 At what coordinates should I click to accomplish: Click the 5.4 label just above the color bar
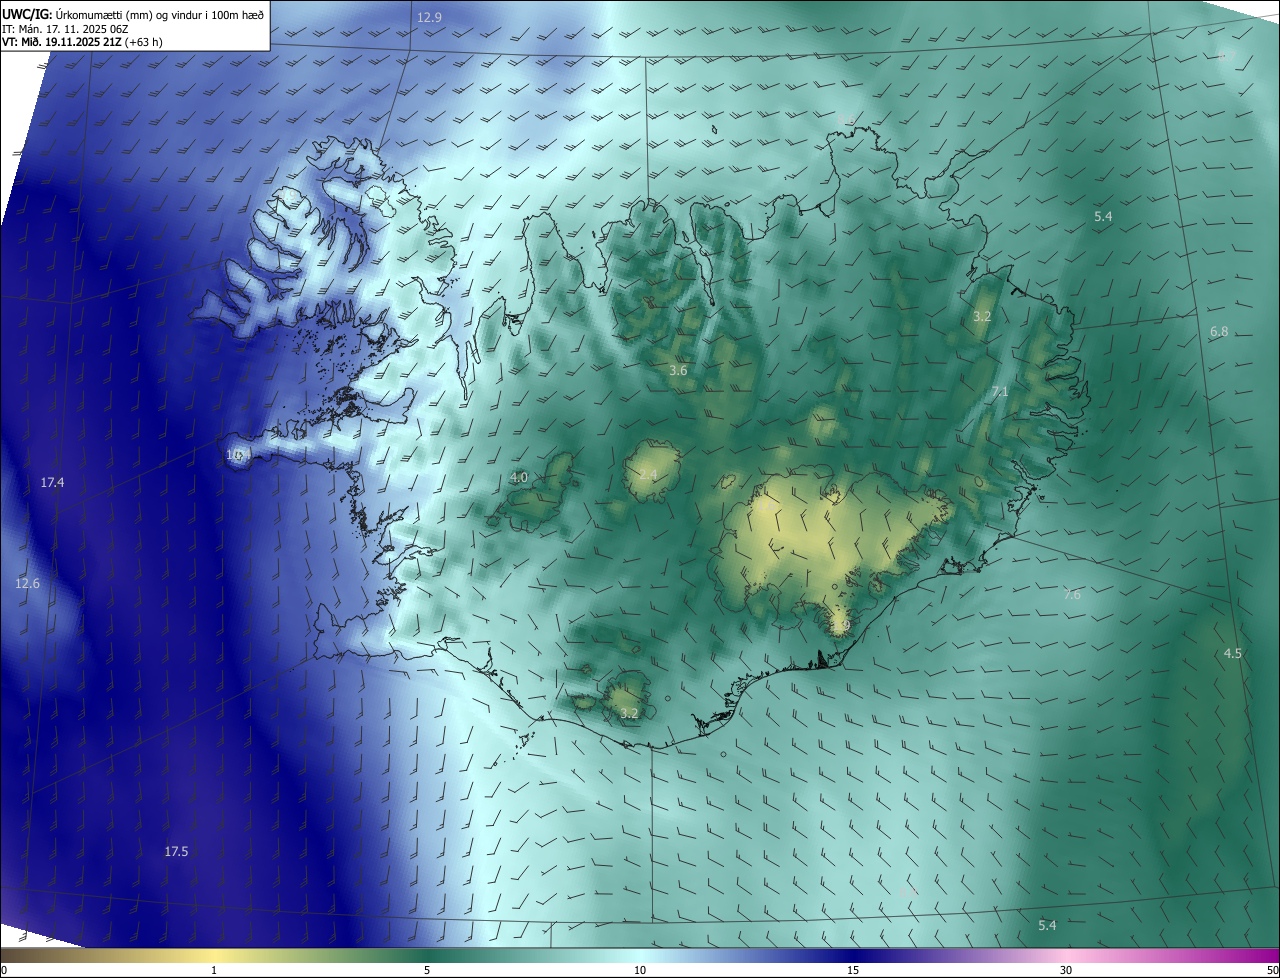coord(1047,925)
